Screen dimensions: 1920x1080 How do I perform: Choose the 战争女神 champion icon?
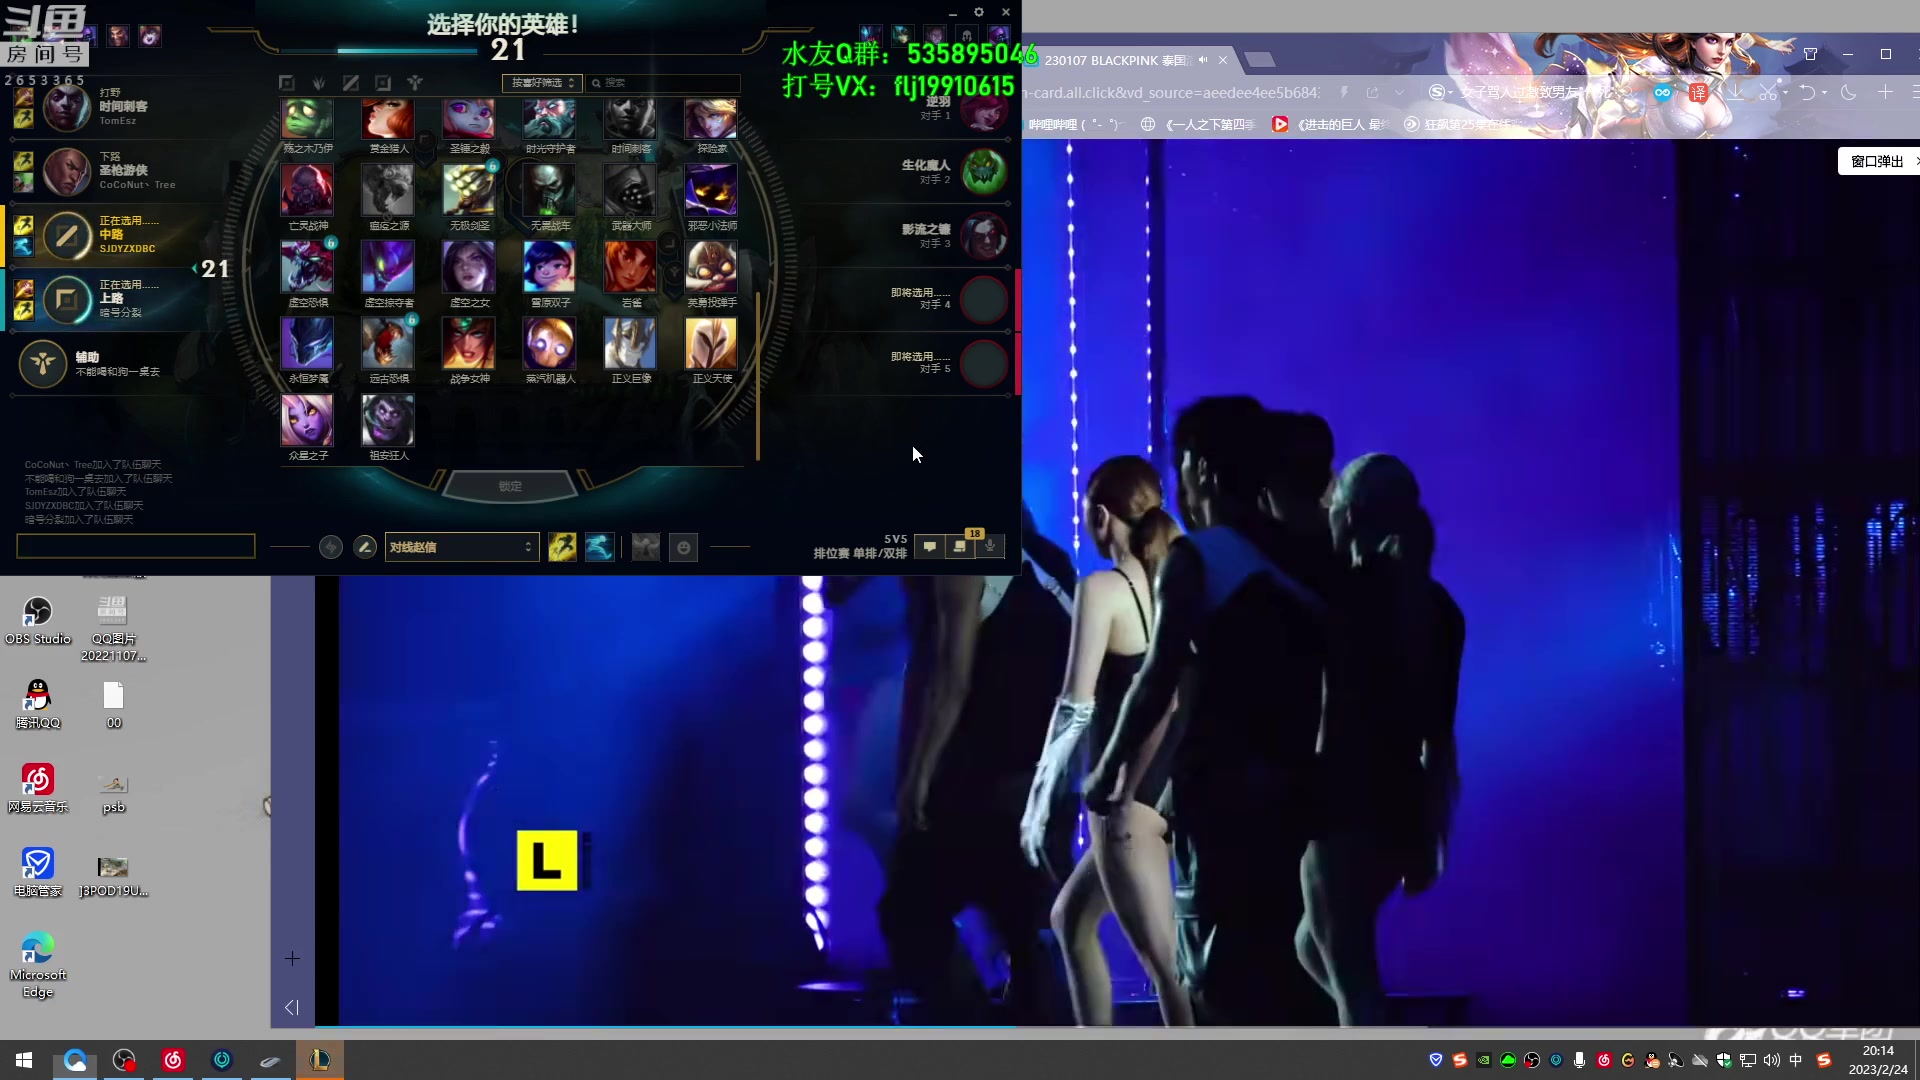coord(469,344)
